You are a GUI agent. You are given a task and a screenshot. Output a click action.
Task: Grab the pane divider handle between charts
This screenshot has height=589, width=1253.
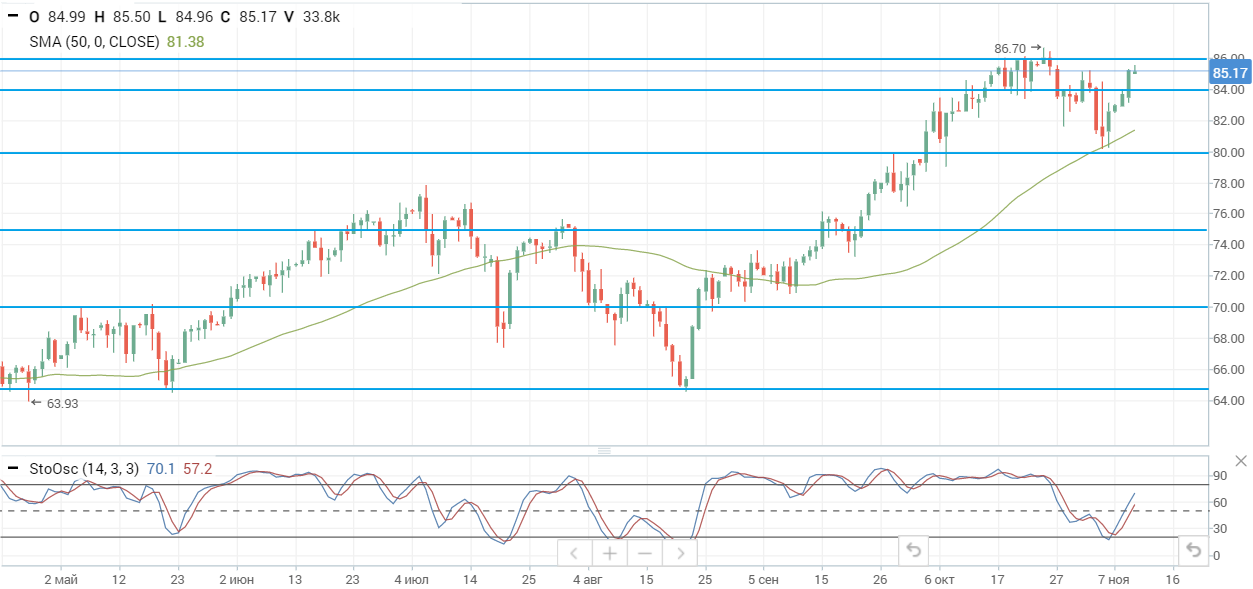tap(604, 451)
